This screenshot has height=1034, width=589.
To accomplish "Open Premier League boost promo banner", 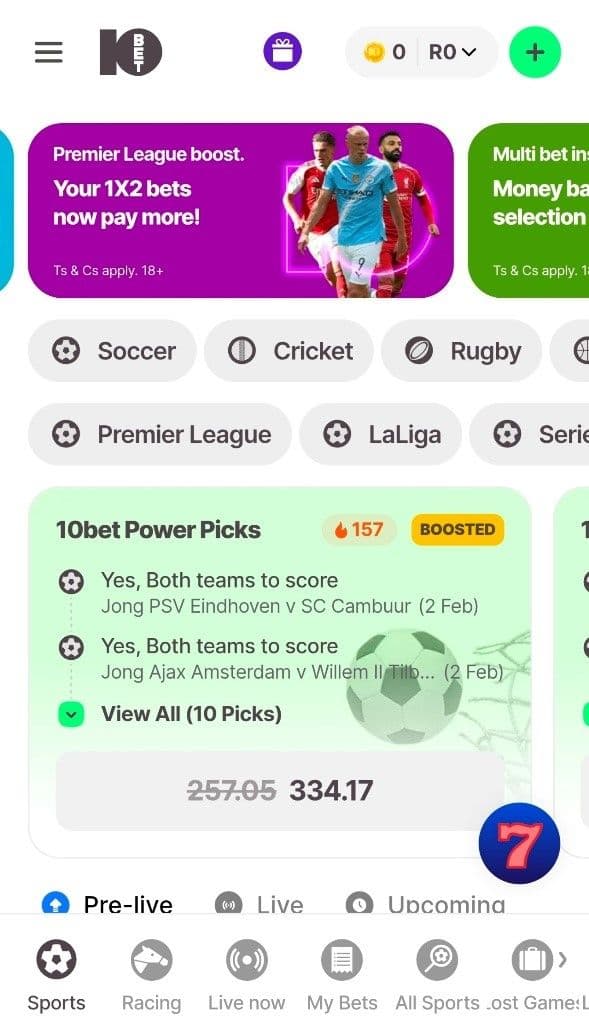I will pos(241,210).
